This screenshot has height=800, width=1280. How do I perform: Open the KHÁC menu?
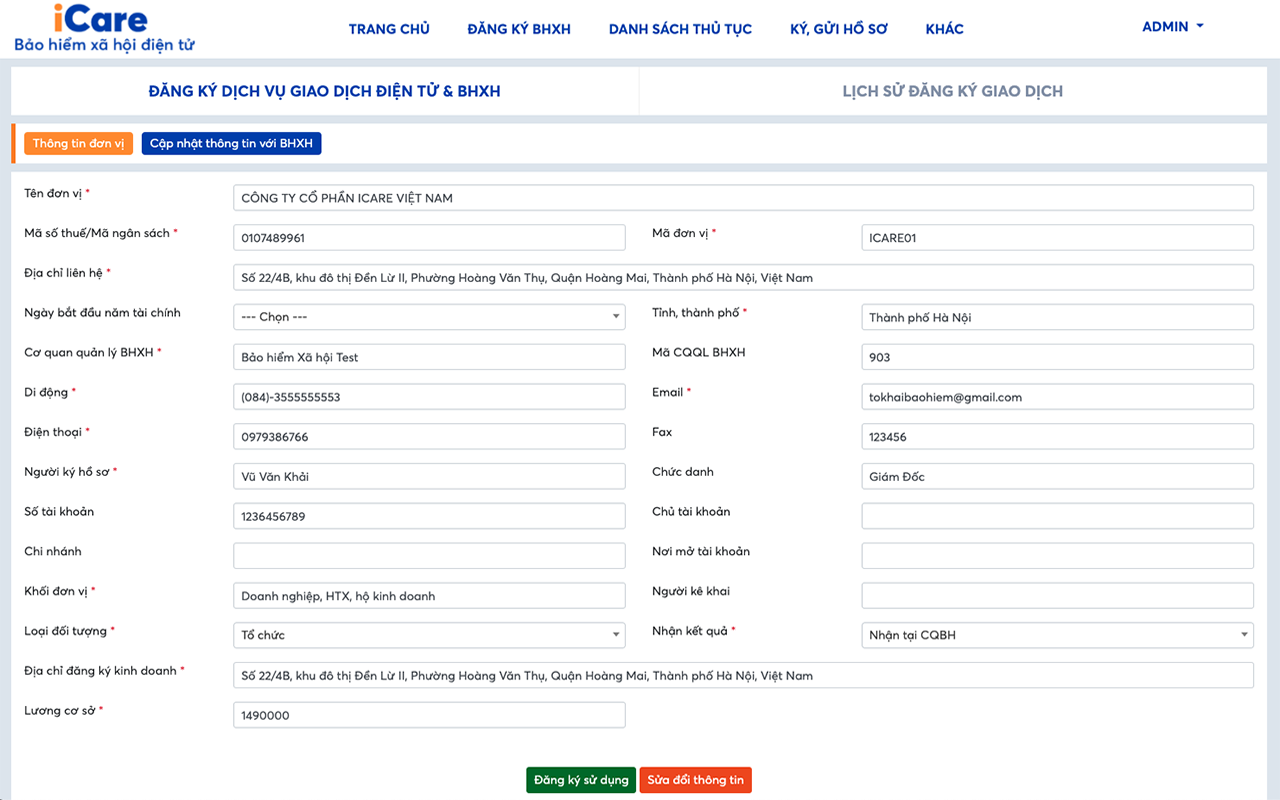pos(944,29)
